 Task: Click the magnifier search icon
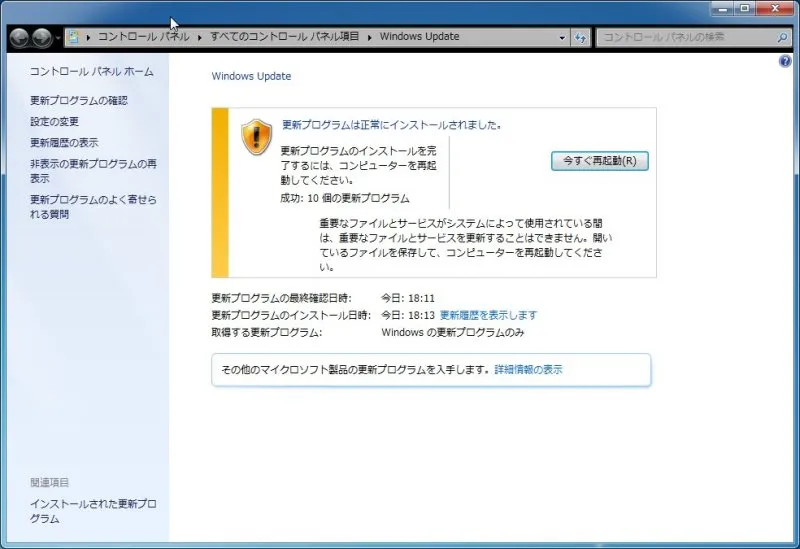pyautogui.click(x=783, y=37)
